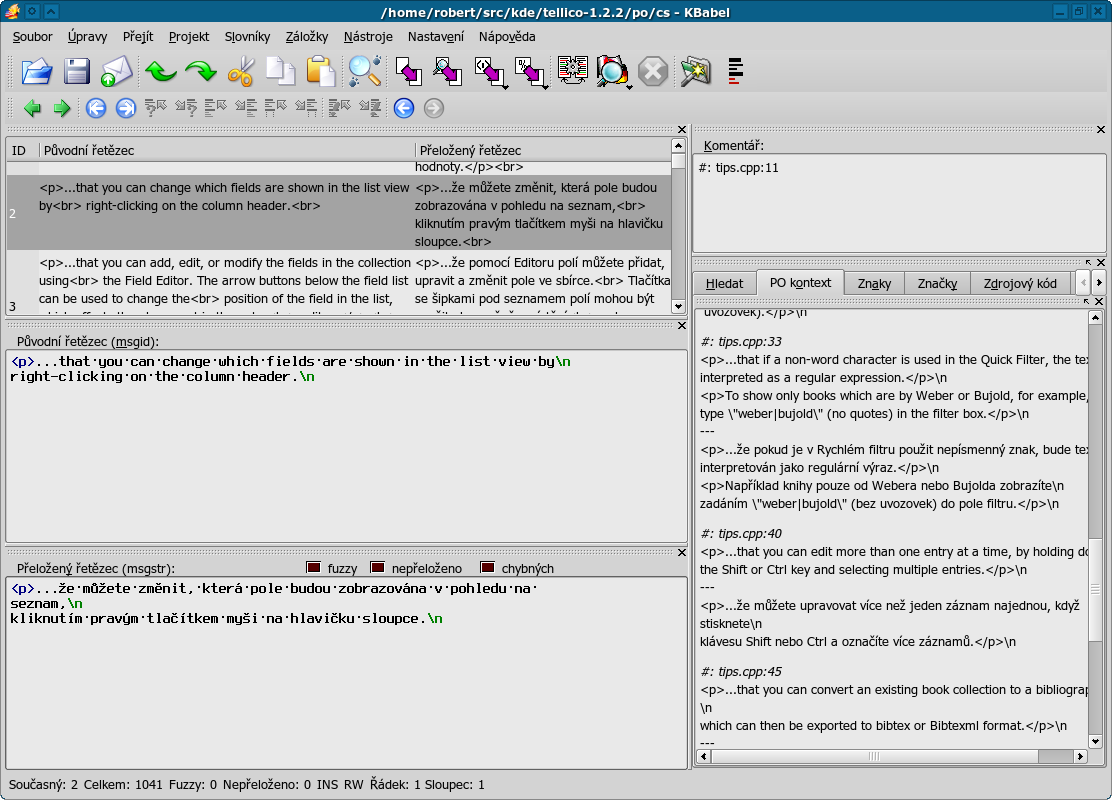Go to next entry with green right arrow
This screenshot has height=800, width=1112.
pyautogui.click(x=62, y=108)
